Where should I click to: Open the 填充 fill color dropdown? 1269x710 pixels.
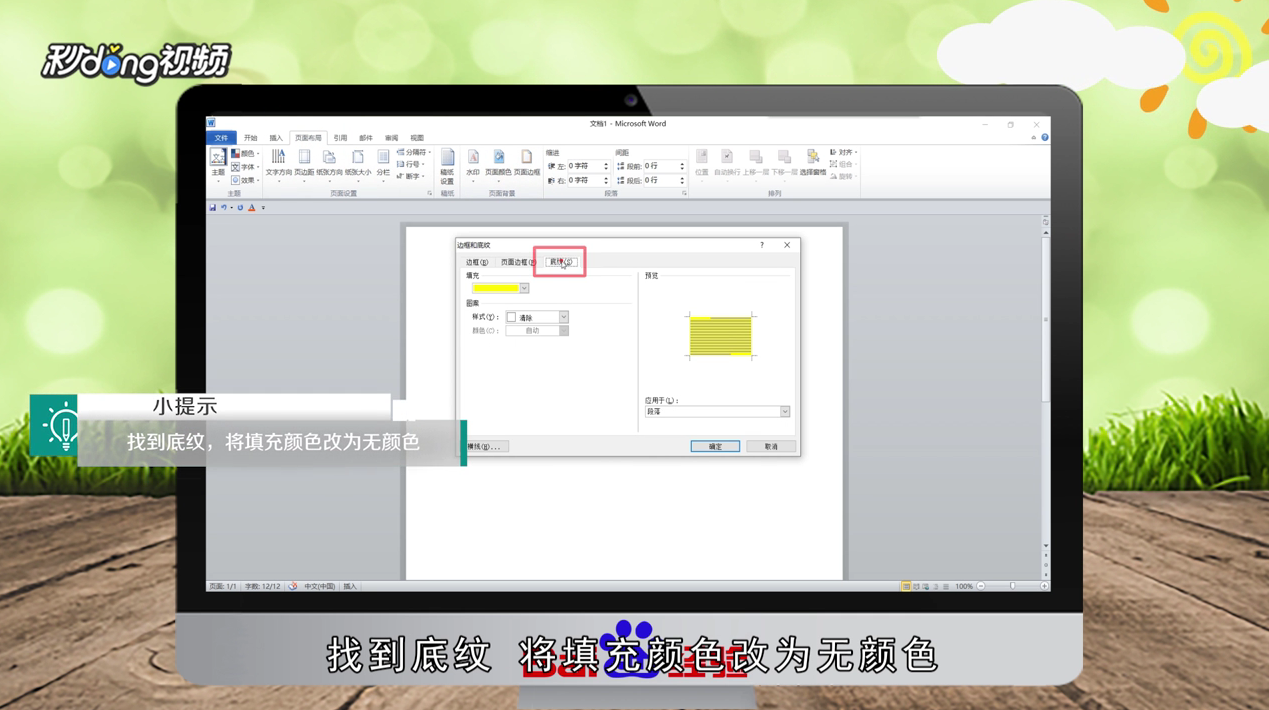click(x=524, y=288)
